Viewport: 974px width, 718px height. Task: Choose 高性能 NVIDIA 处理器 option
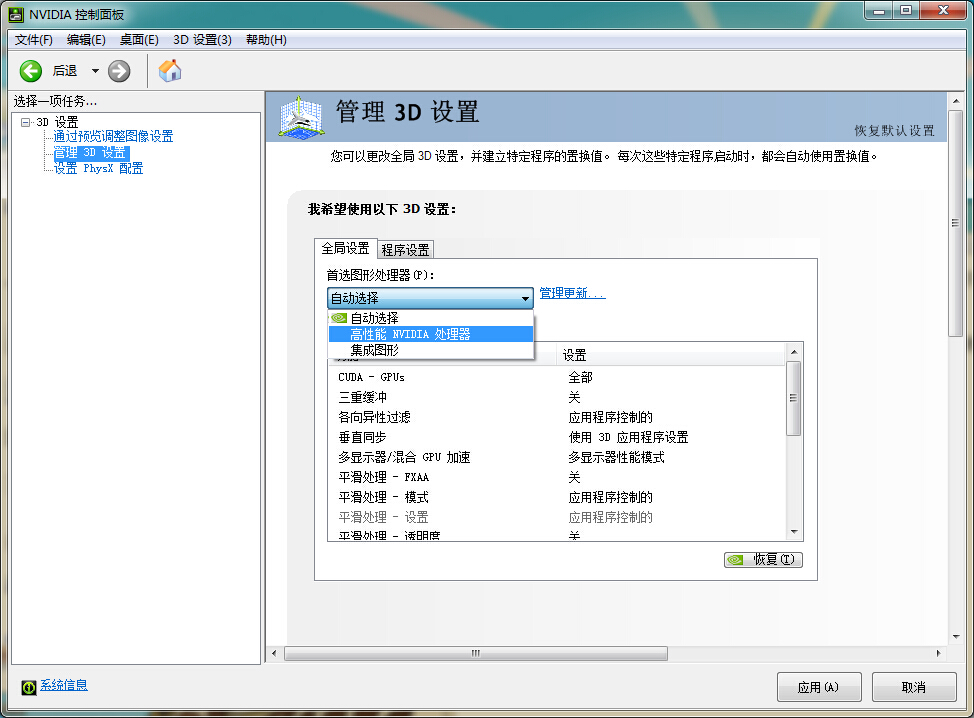pyautogui.click(x=430, y=334)
